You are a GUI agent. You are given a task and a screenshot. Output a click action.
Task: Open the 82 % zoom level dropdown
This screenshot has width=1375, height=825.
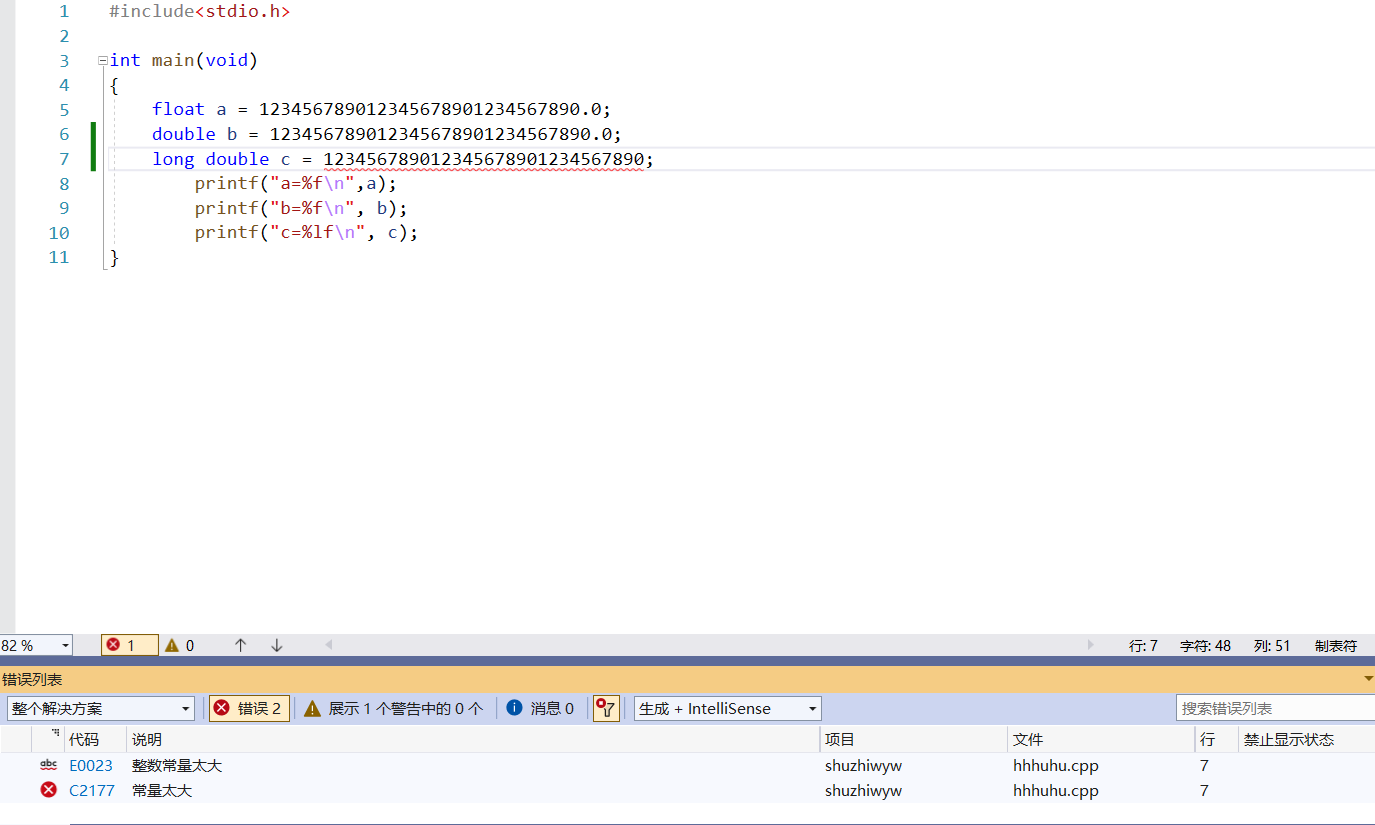[x=65, y=646]
